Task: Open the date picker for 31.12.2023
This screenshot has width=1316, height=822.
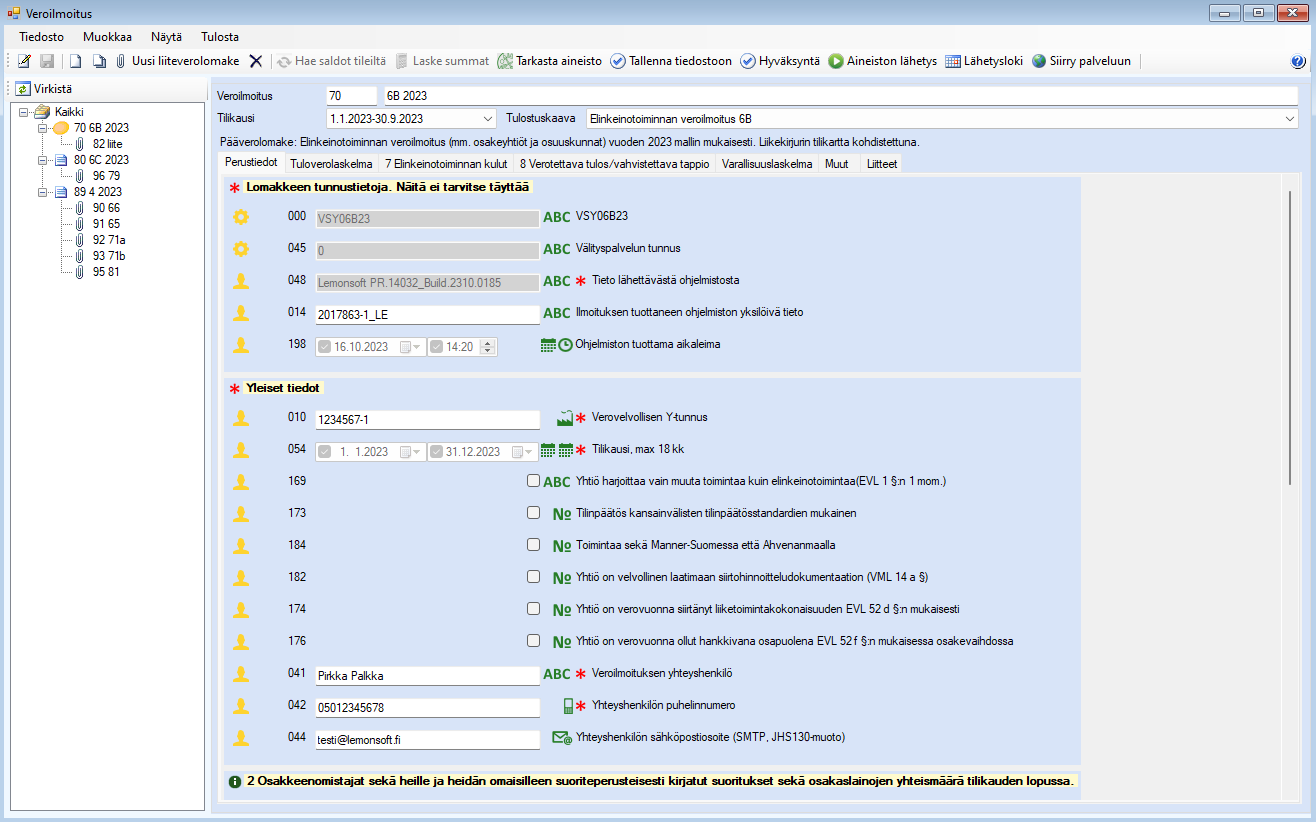Action: coord(524,452)
